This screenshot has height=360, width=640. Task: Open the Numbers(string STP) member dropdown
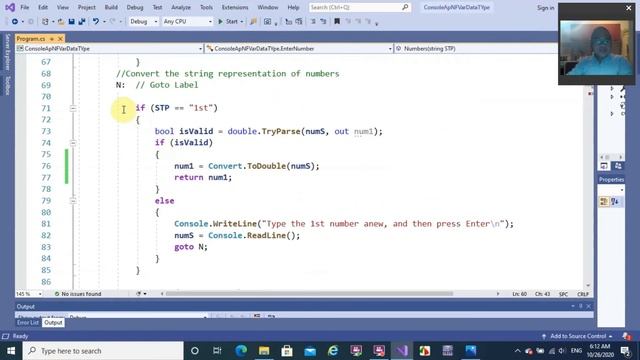pos(476,49)
